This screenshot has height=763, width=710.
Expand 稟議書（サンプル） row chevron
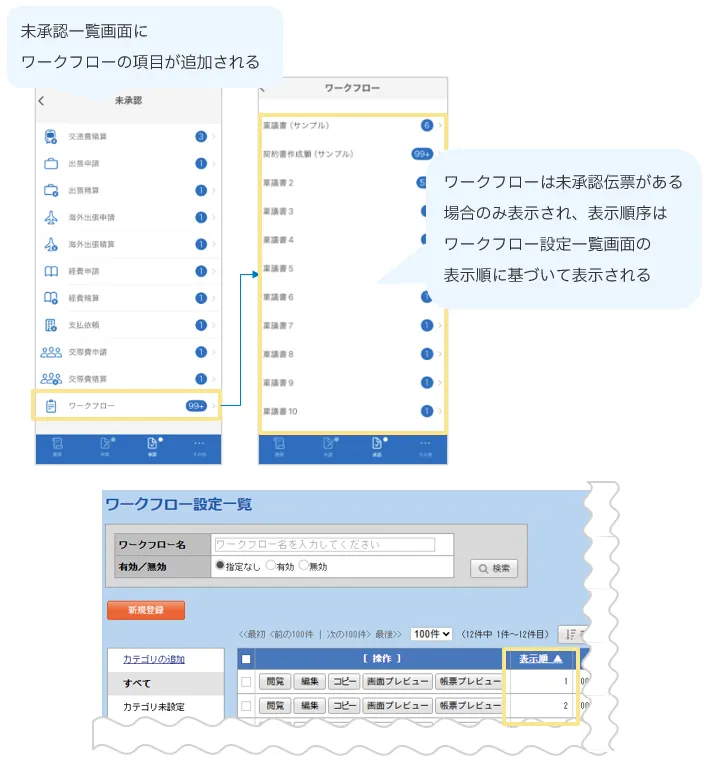pyautogui.click(x=441, y=126)
